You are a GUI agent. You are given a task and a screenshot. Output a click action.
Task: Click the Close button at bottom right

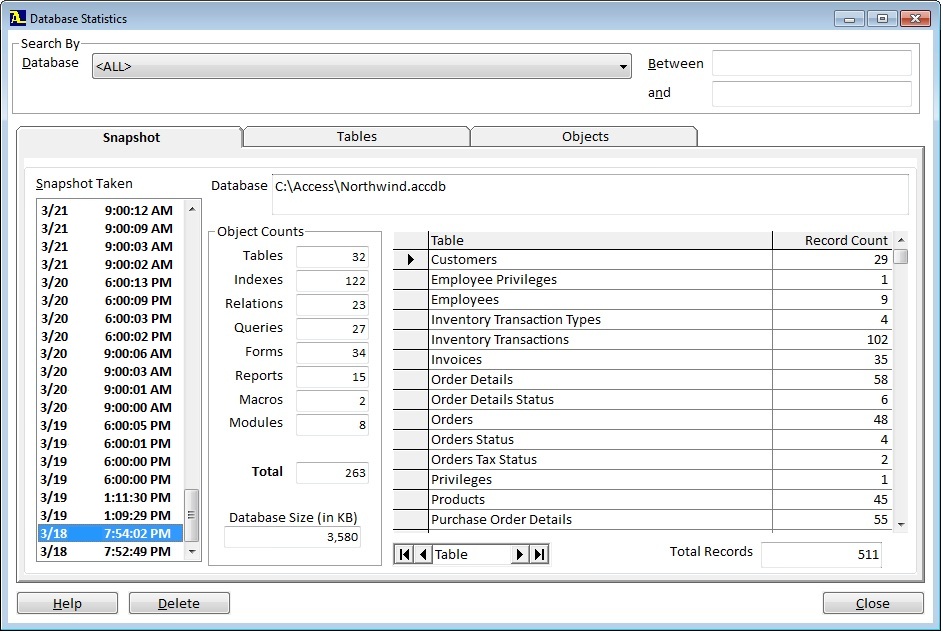[872, 603]
